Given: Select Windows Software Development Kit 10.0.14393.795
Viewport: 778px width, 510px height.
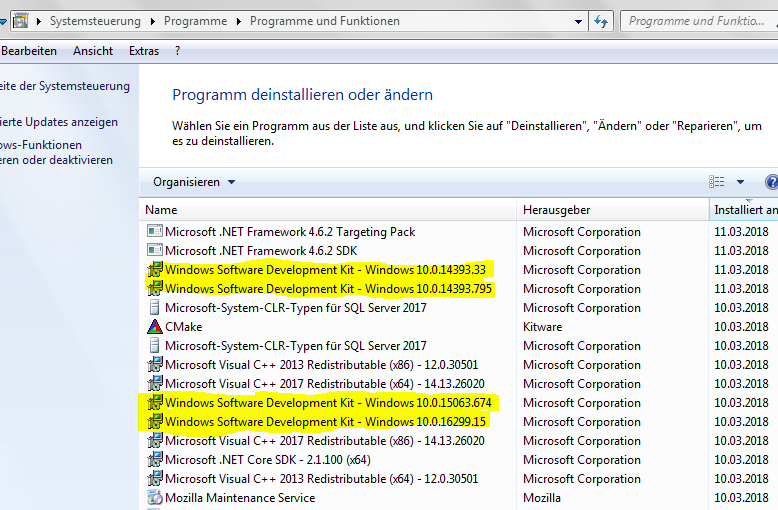Looking at the screenshot, I should pyautogui.click(x=328, y=289).
